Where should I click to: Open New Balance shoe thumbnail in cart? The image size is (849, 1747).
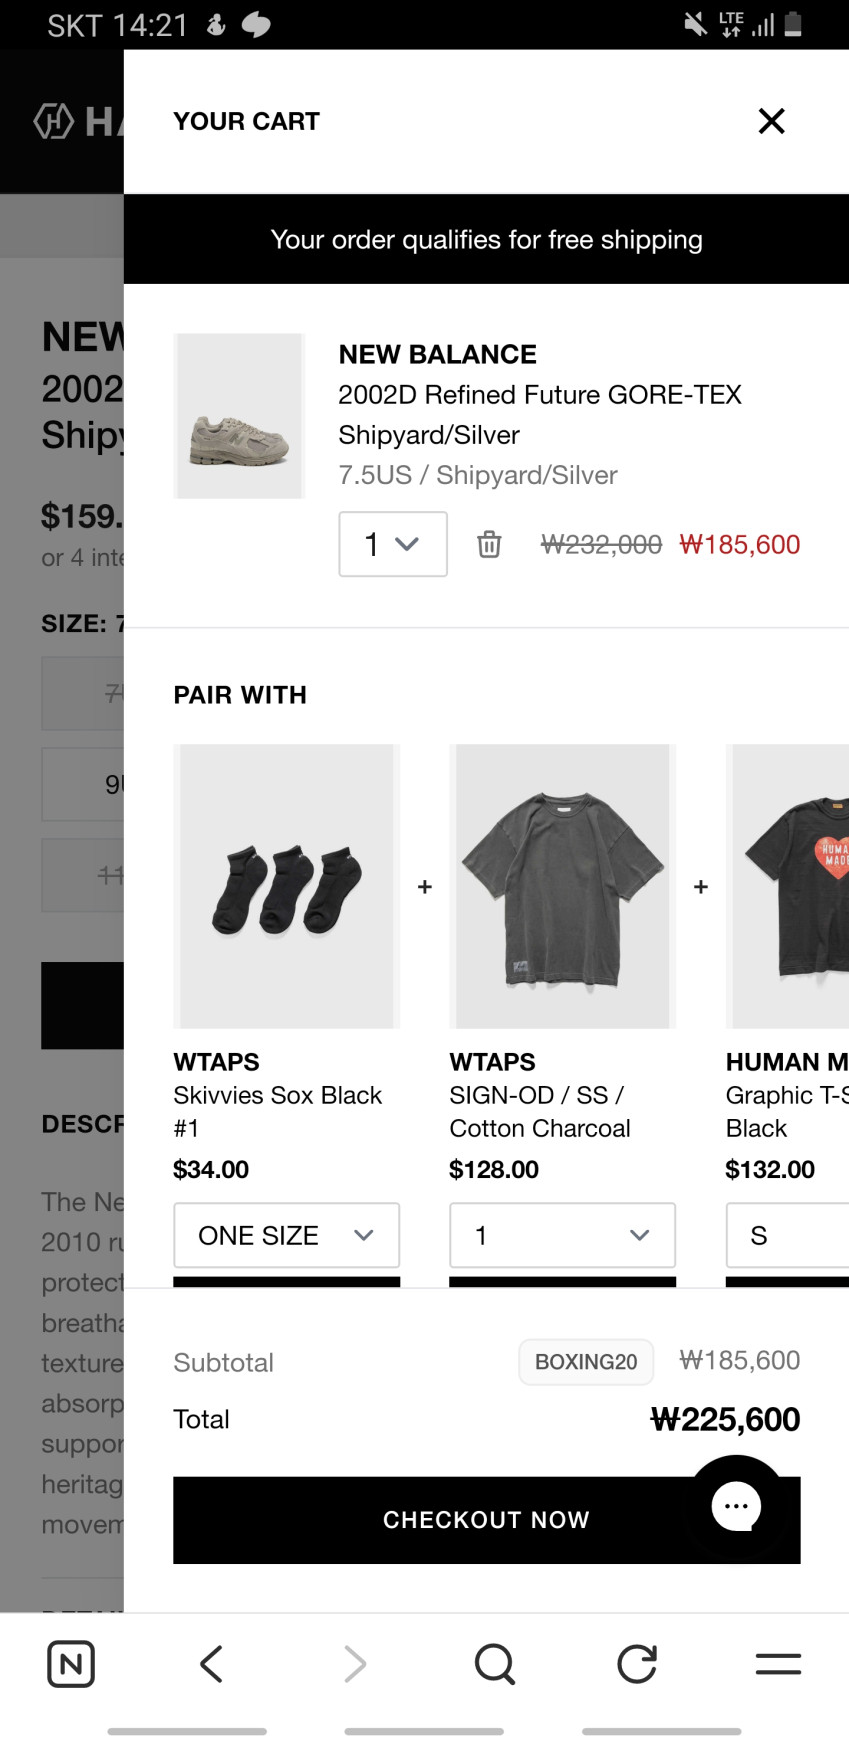tap(239, 416)
